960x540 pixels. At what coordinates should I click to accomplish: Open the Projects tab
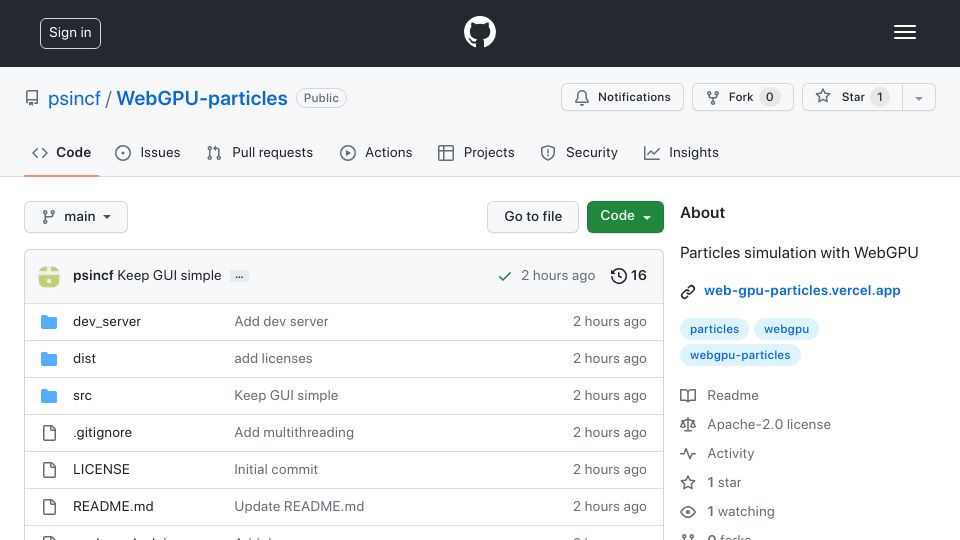point(476,152)
